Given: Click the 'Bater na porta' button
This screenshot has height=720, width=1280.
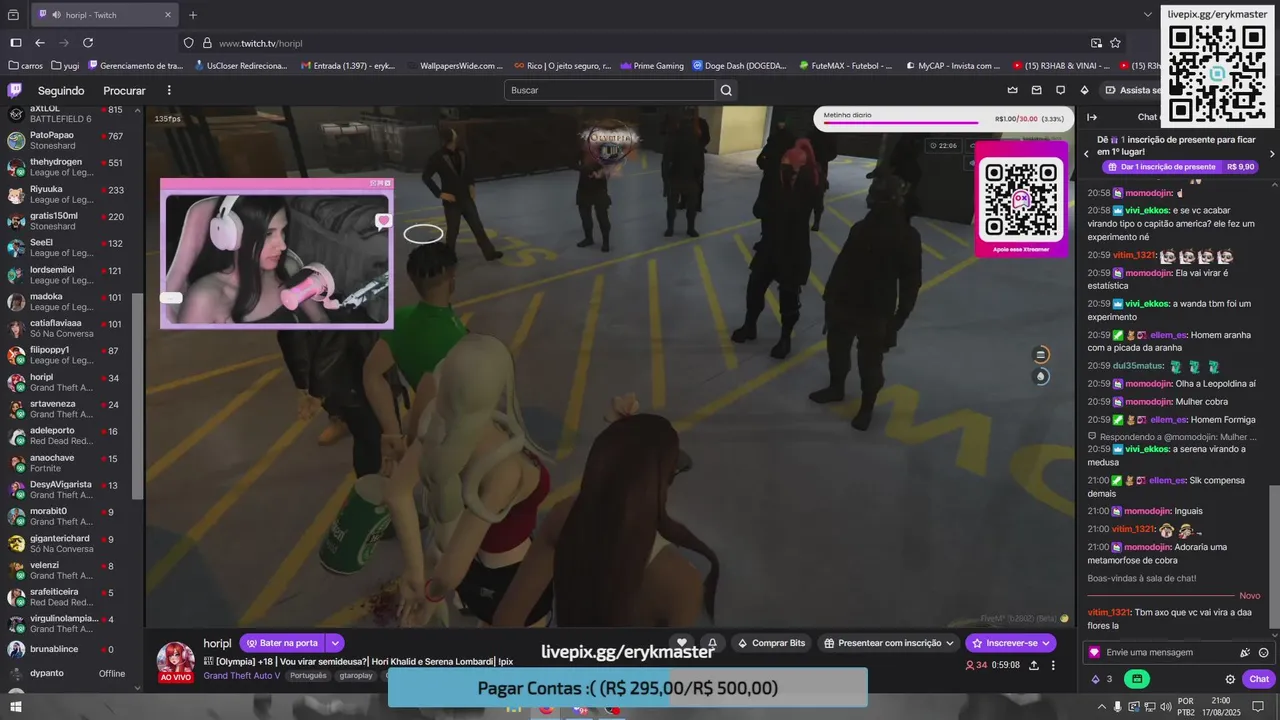Looking at the screenshot, I should point(282,643).
